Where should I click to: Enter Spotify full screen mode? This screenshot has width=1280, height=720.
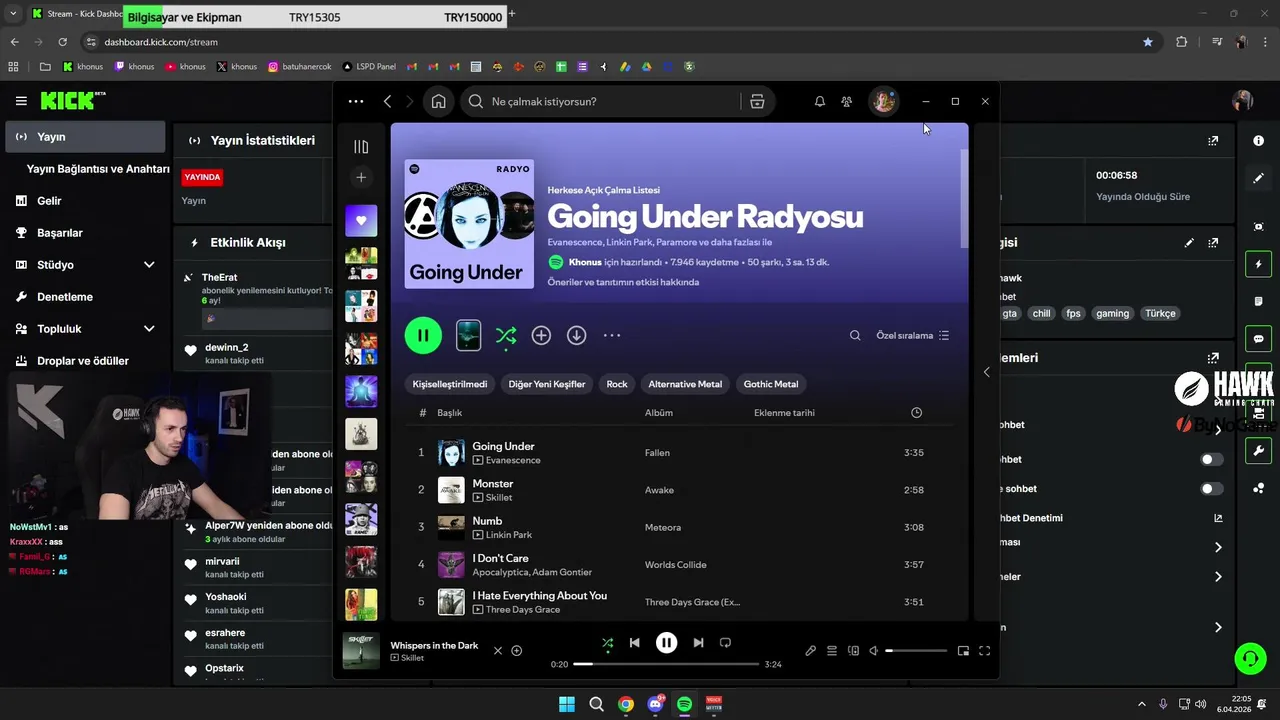pyautogui.click(x=984, y=651)
